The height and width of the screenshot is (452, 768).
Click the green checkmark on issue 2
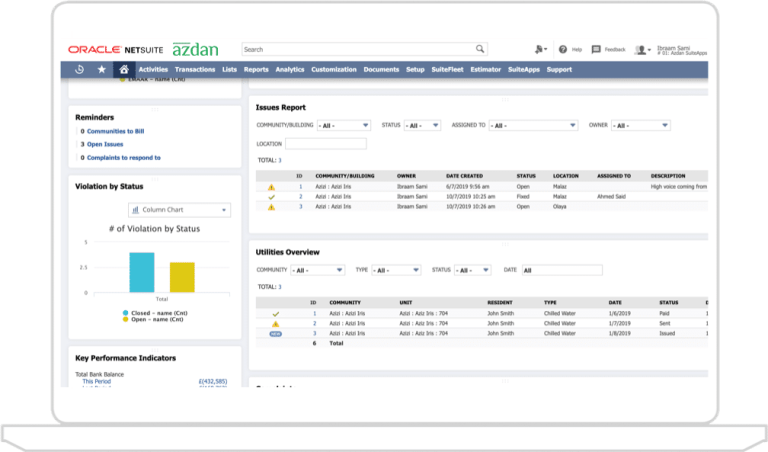(x=271, y=197)
